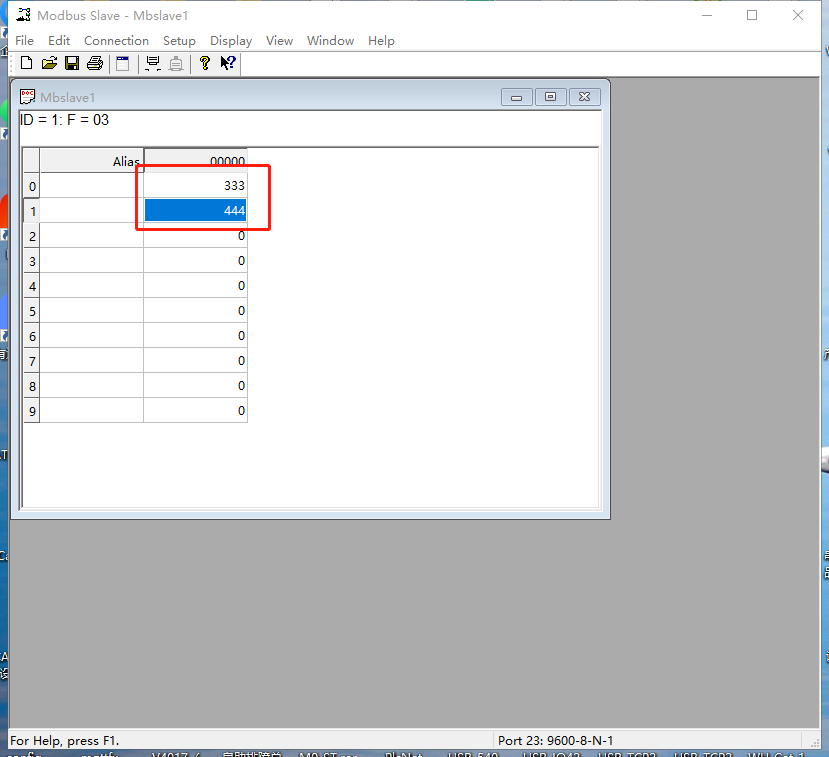Open the Display menu
The height and width of the screenshot is (757, 829).
pos(231,41)
